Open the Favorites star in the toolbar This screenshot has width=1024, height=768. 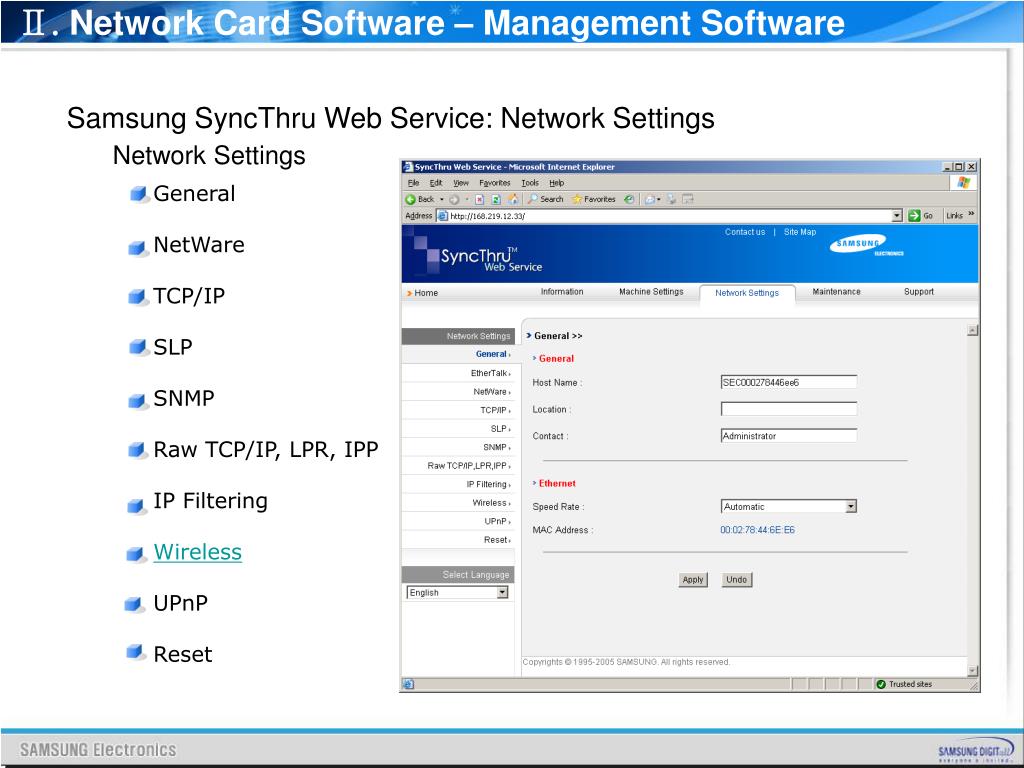coord(594,199)
